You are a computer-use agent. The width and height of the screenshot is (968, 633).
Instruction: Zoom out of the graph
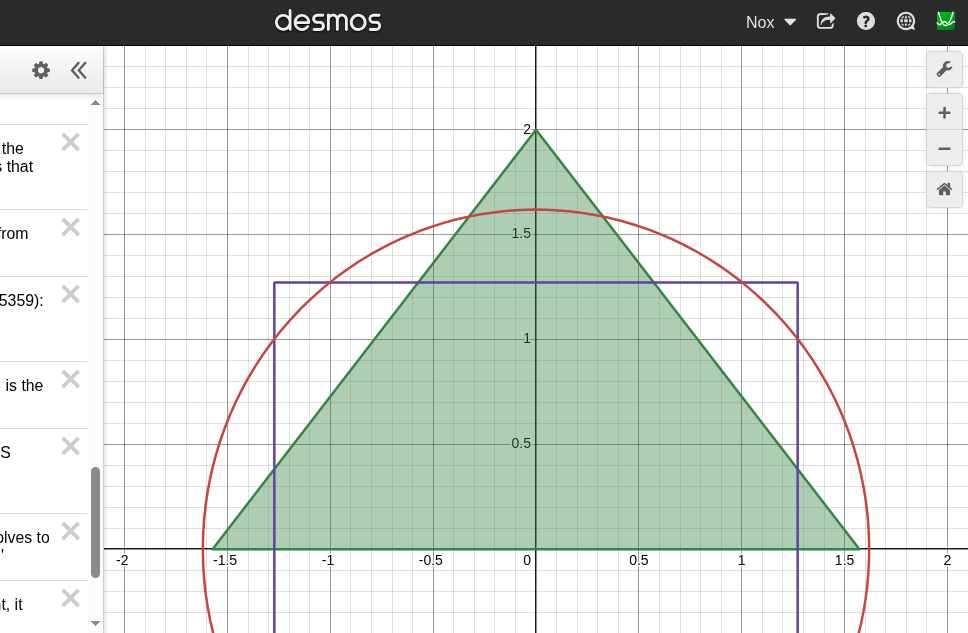click(944, 149)
